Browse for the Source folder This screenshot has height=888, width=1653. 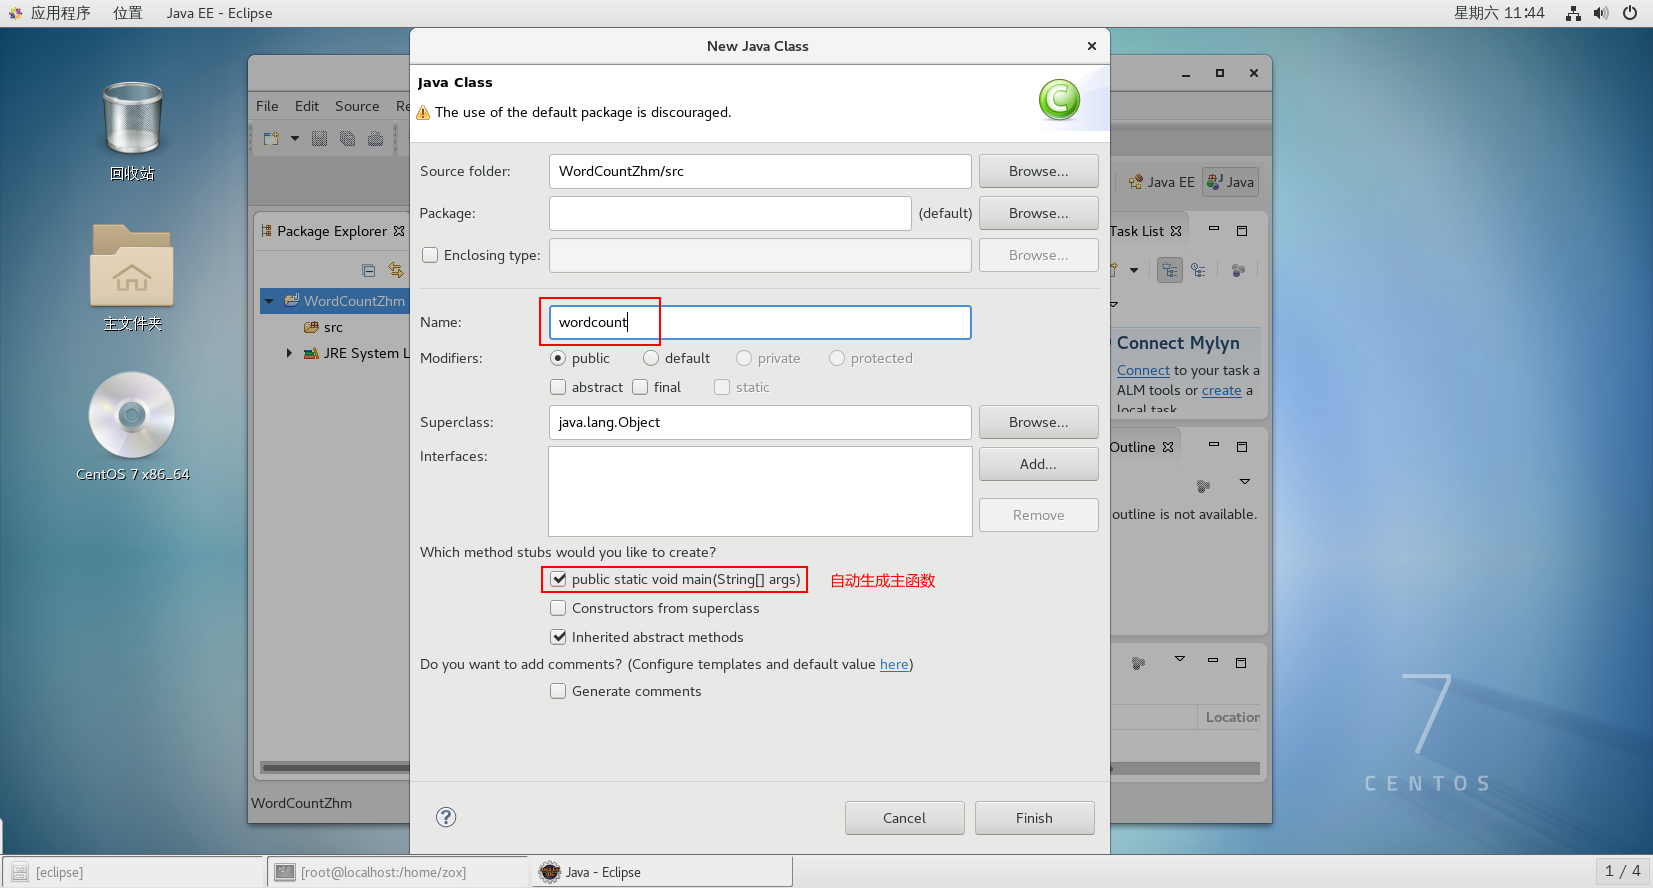(1038, 171)
